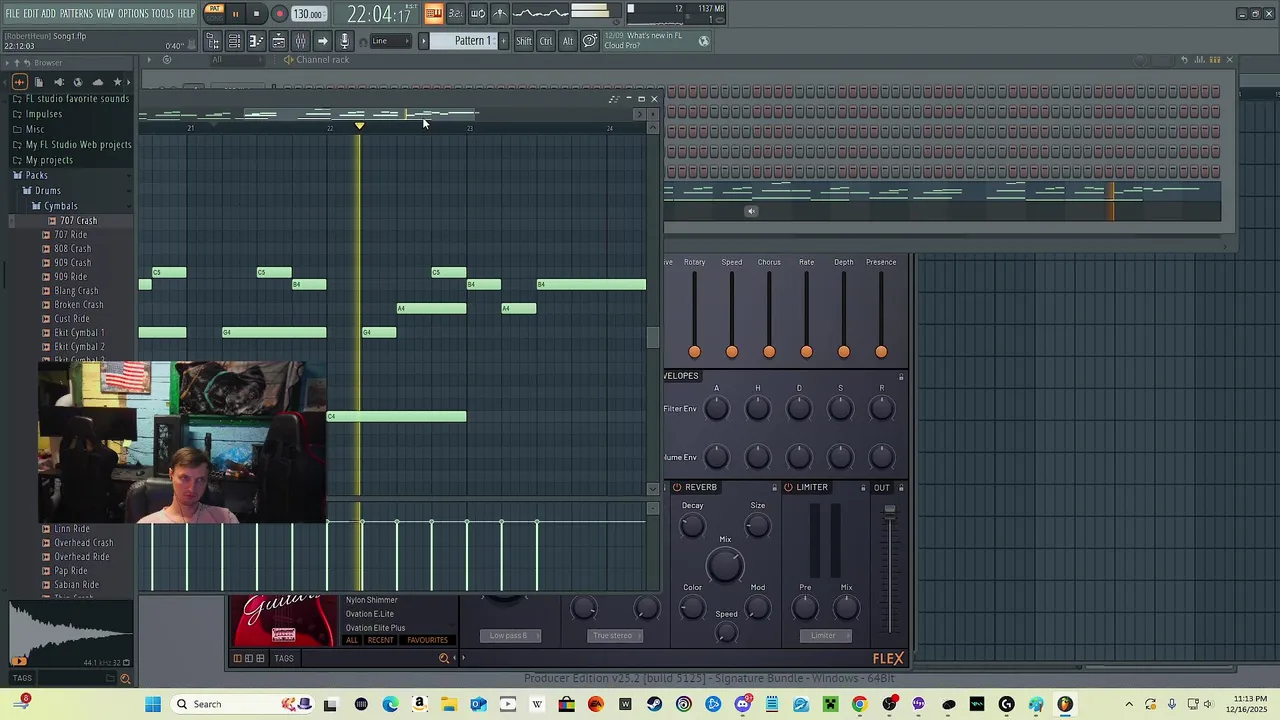Collapse the Cymbals folder
The image size is (1280, 720).
click(x=54, y=206)
